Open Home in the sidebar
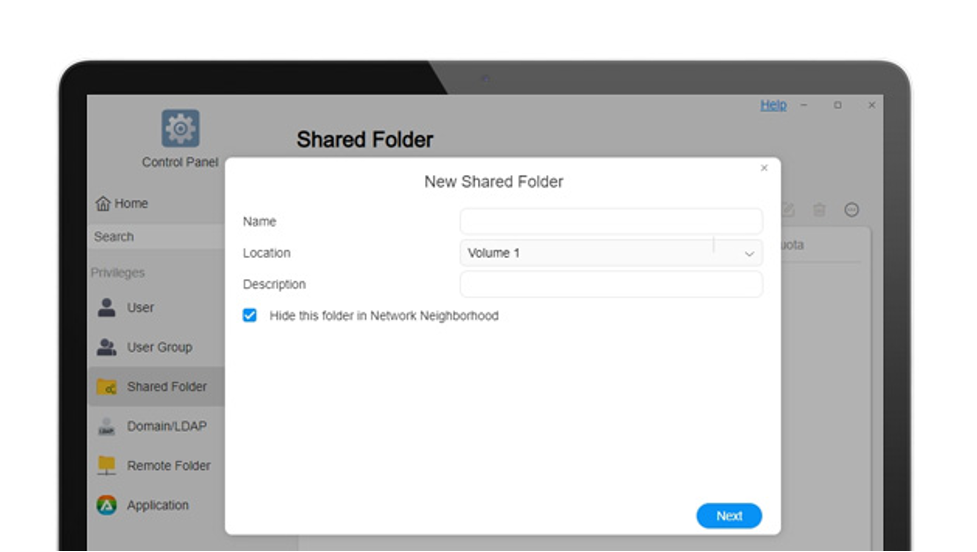Screen dimensions: 977x552 [x=122, y=203]
